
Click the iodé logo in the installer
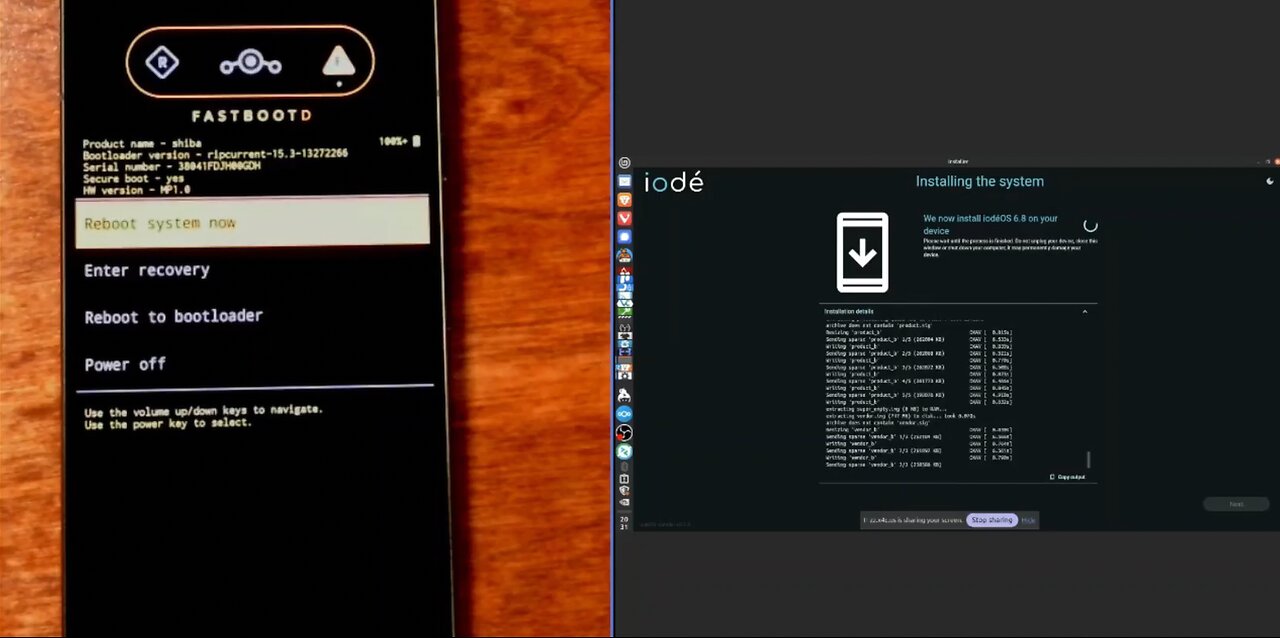pos(673,182)
